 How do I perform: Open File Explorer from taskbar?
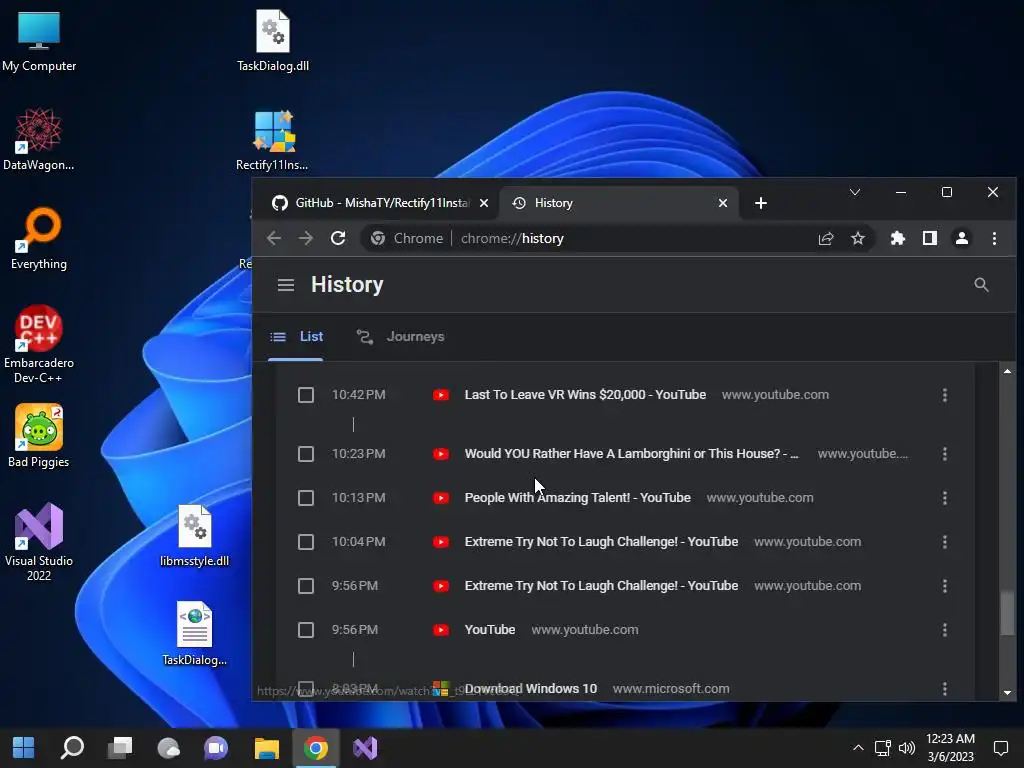(x=266, y=748)
